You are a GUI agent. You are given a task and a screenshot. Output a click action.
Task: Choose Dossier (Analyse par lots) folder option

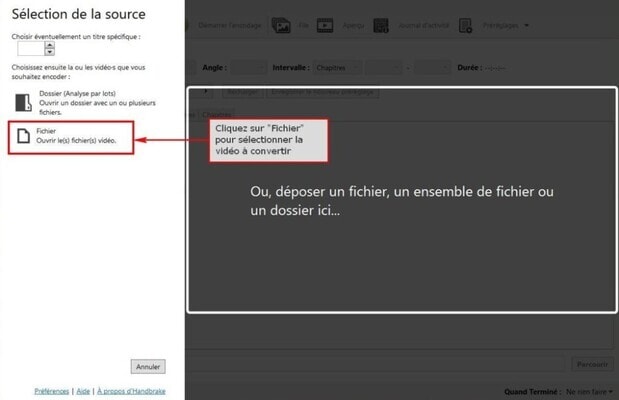pyautogui.click(x=86, y=103)
